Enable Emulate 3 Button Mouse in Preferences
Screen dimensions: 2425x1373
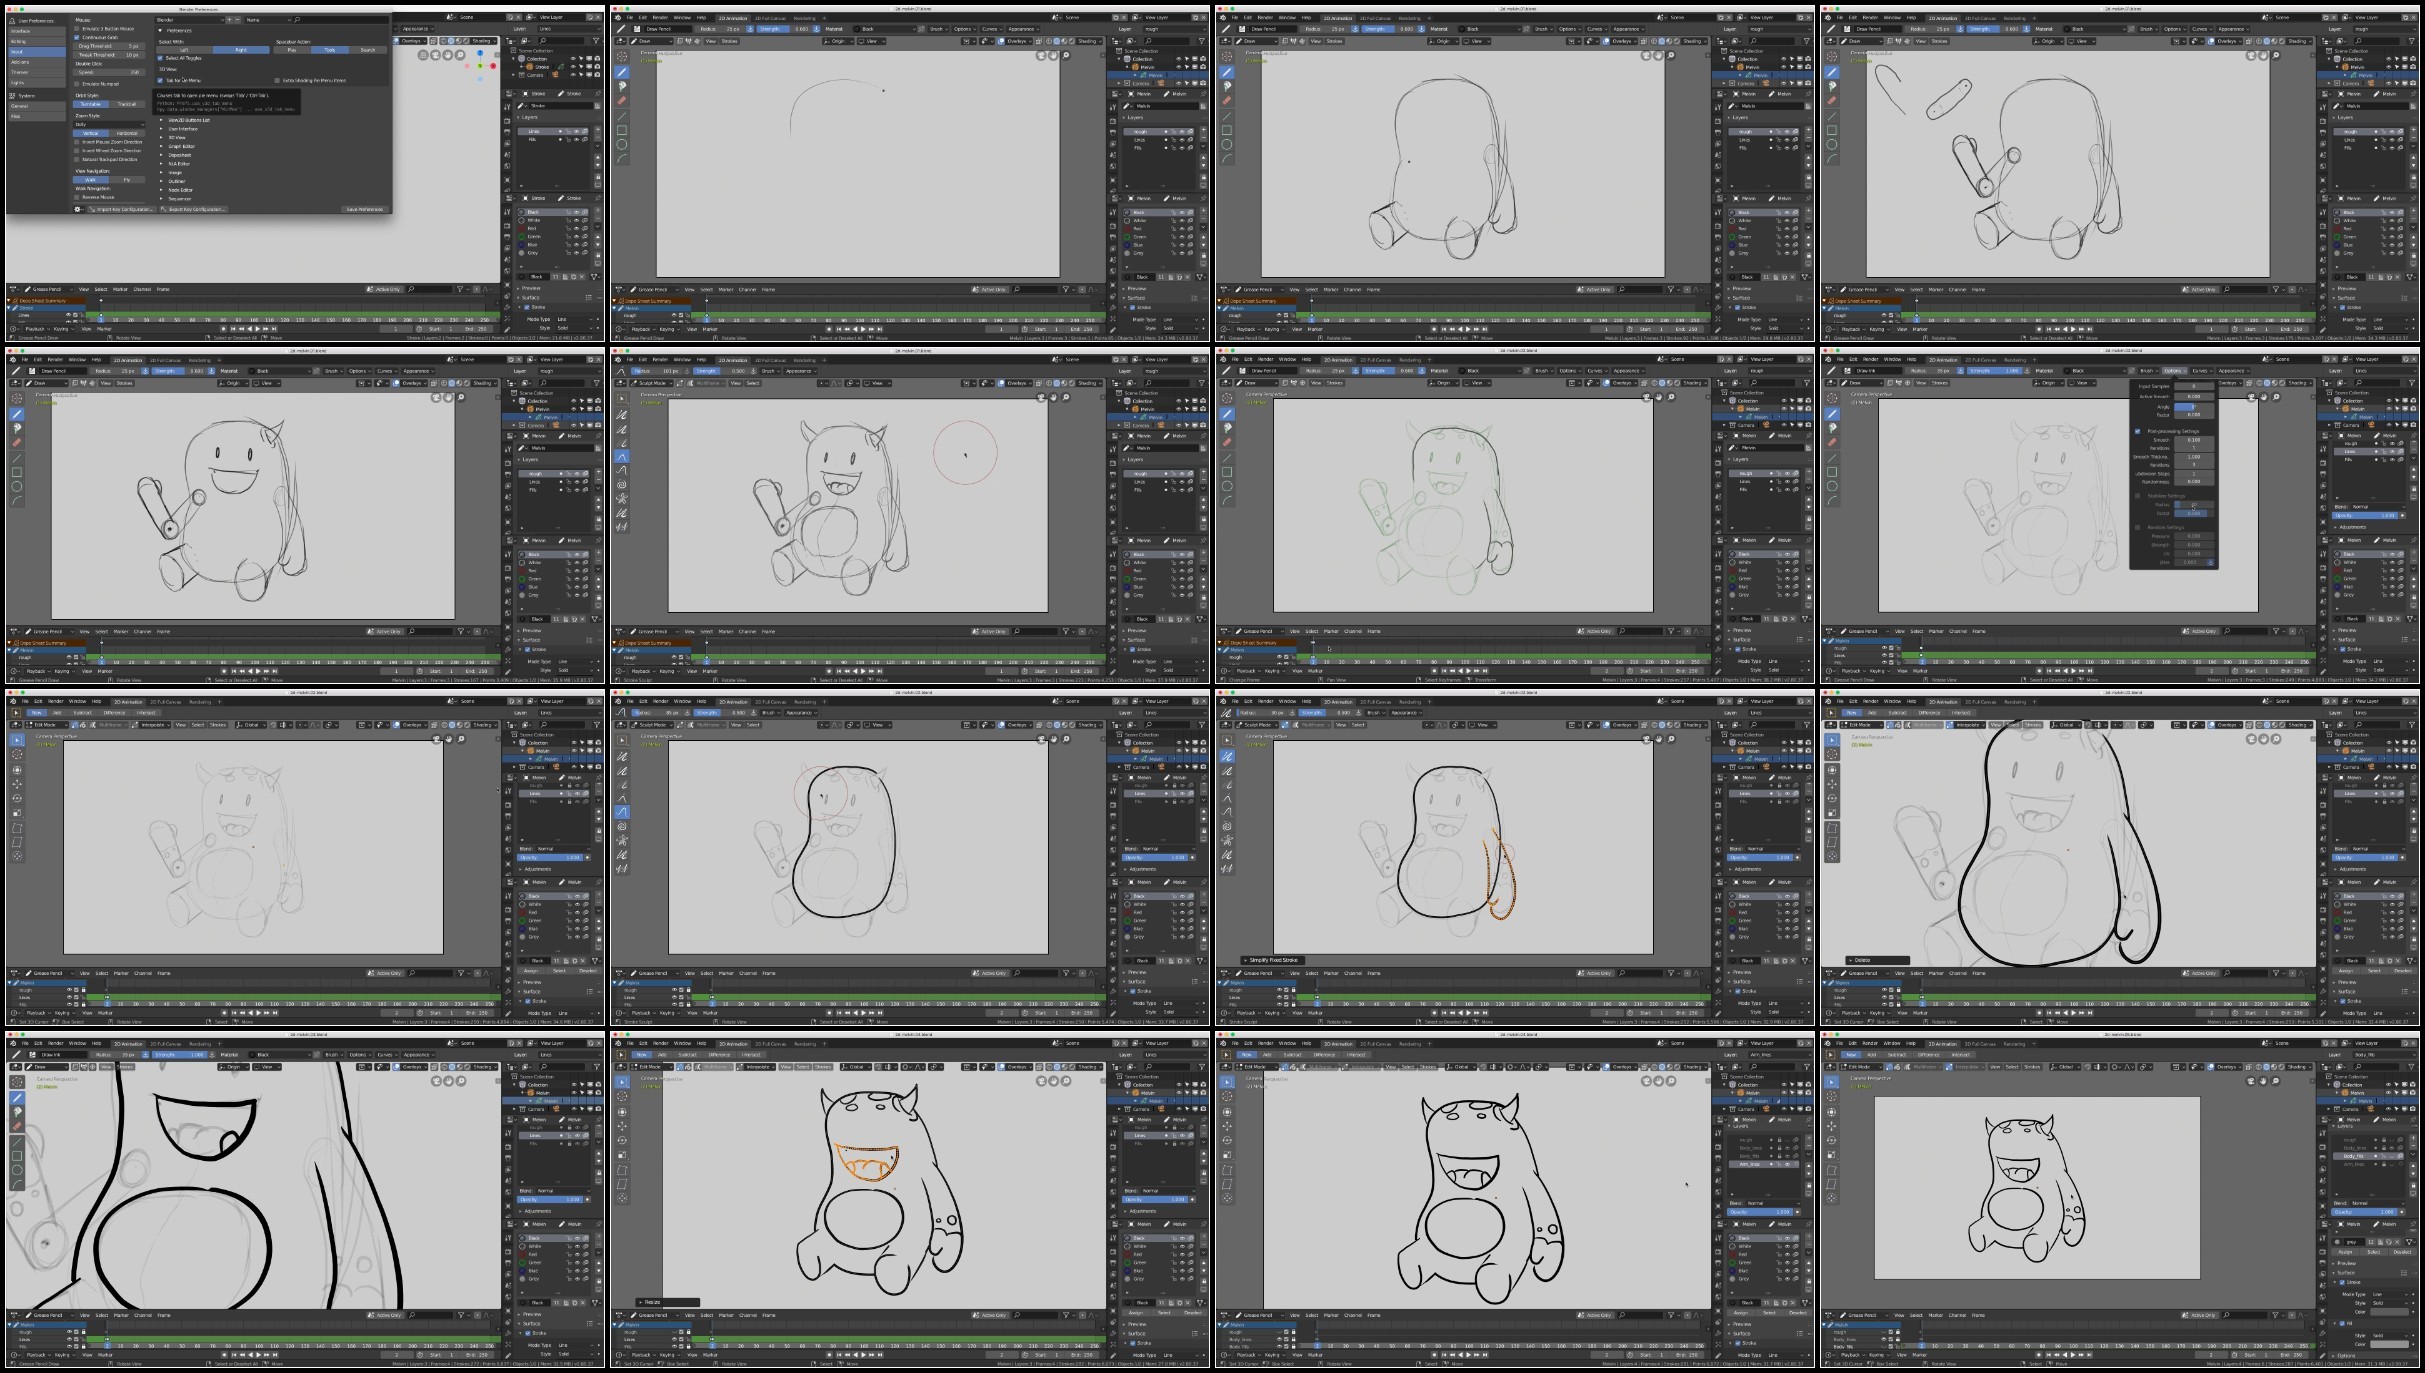(78, 29)
